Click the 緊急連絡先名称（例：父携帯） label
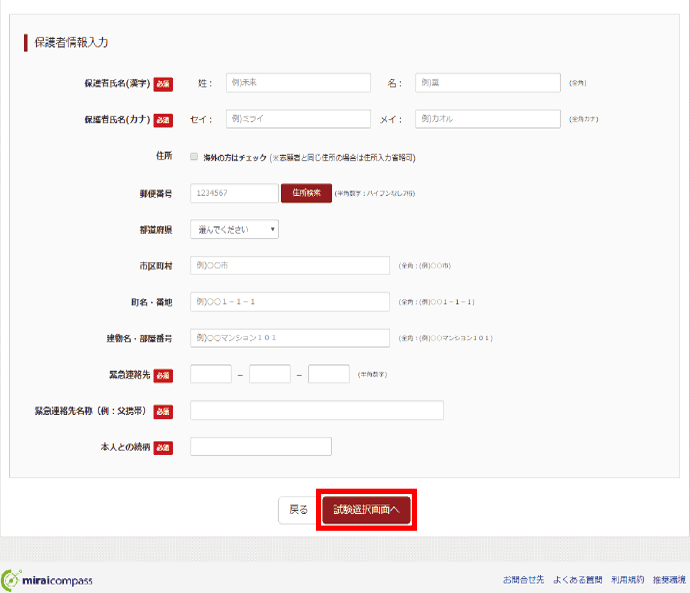 pyautogui.click(x=90, y=411)
